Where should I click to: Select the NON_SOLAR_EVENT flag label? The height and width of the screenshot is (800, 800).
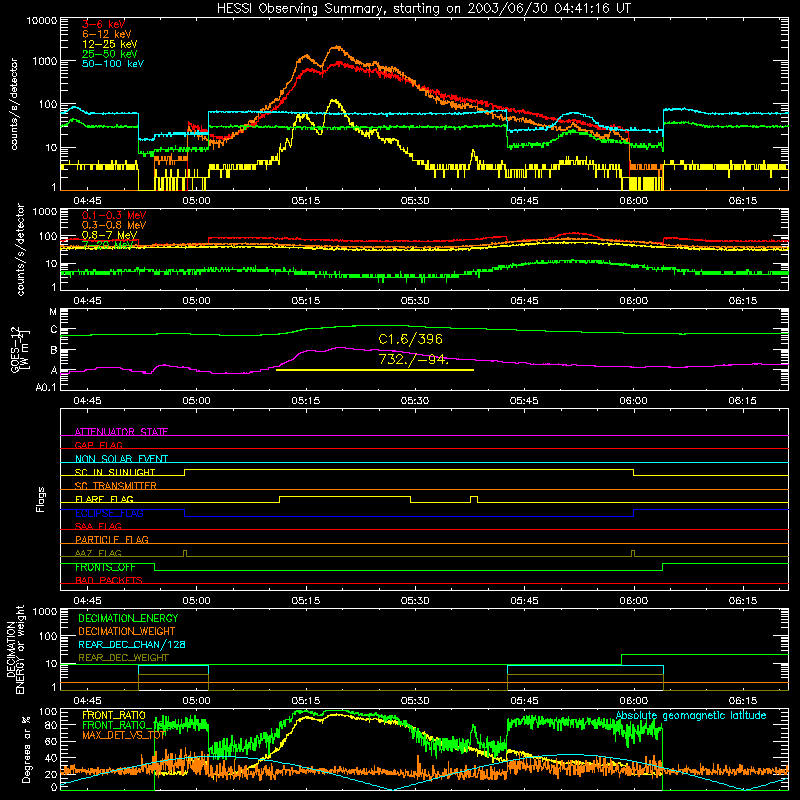click(121, 459)
